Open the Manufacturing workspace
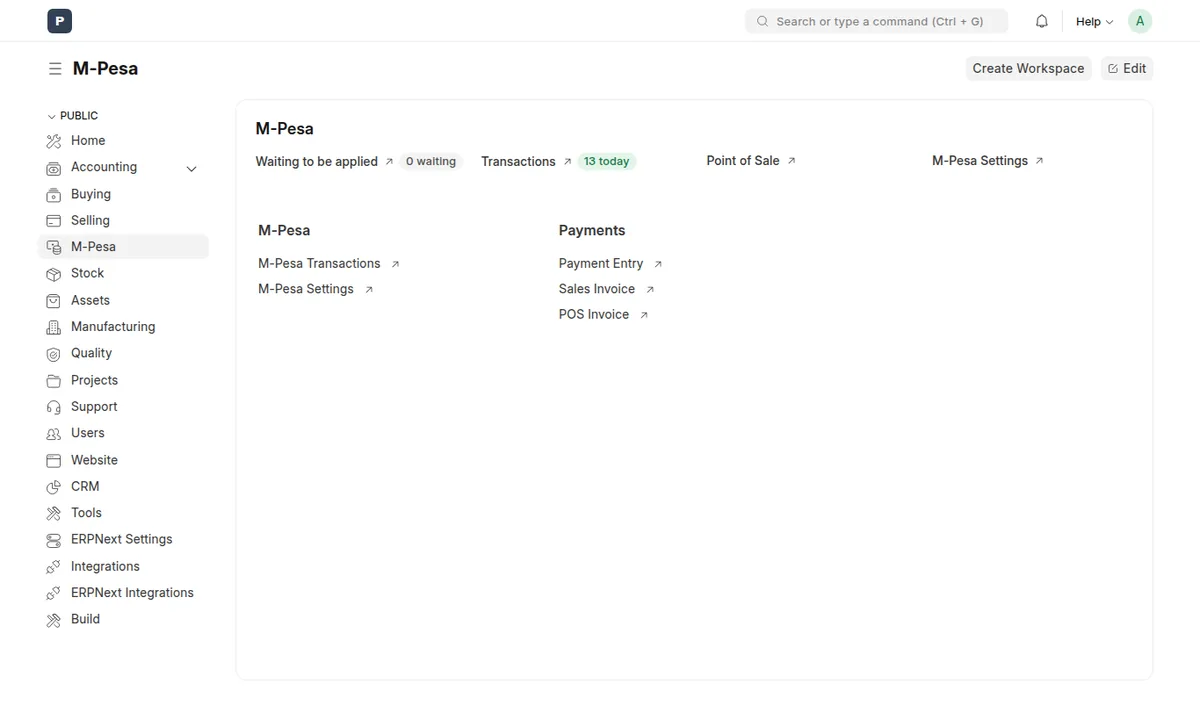Screen dimensions: 1200x720 click(113, 327)
